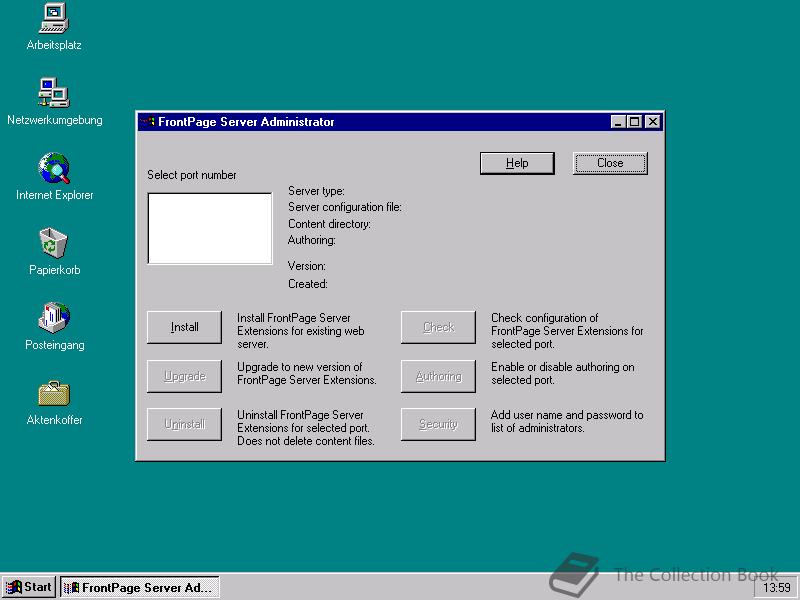Click the "Authoring:" info label
The image size is (800, 600).
(312, 240)
